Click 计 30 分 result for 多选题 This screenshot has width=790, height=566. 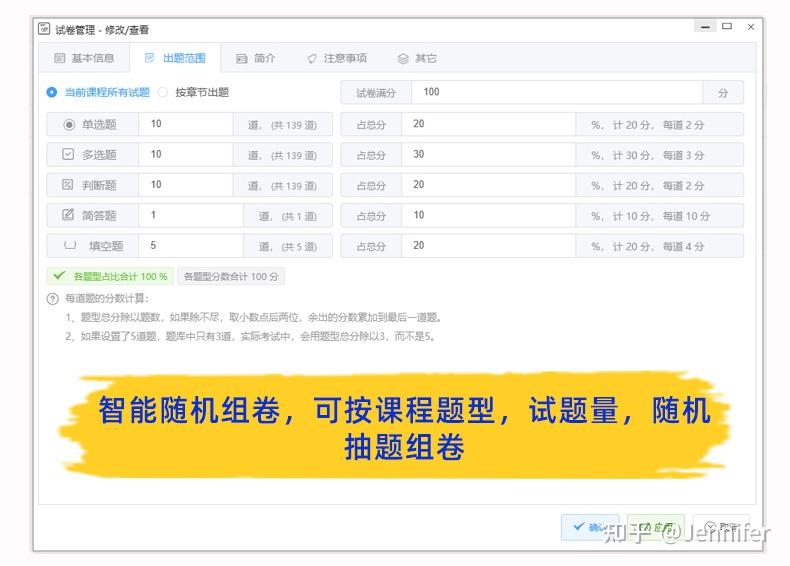coord(632,156)
